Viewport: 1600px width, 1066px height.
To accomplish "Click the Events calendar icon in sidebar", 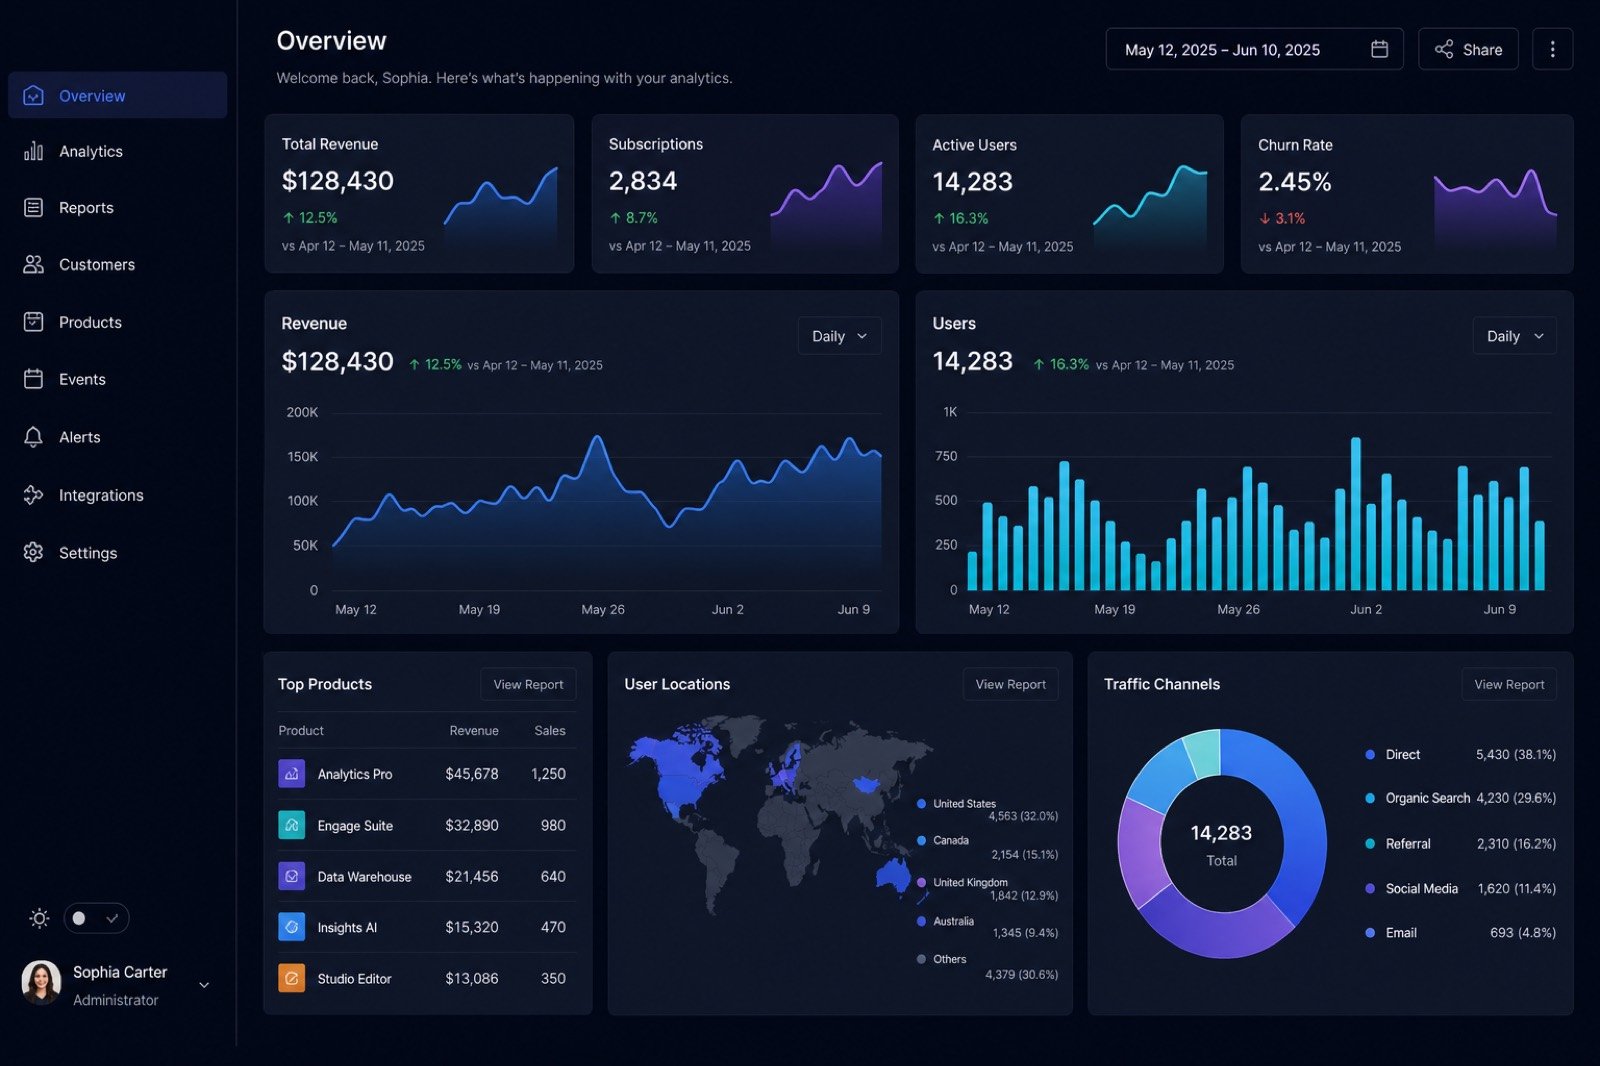I will [33, 379].
